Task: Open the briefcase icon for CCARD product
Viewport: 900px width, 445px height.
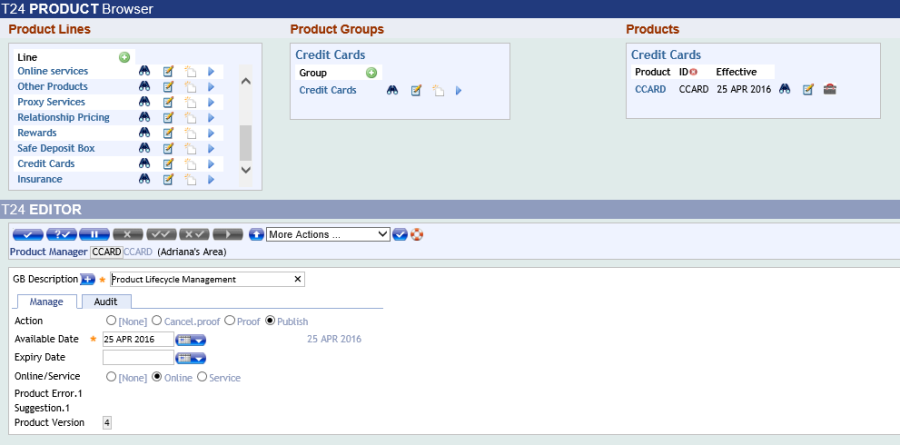Action: pos(830,90)
